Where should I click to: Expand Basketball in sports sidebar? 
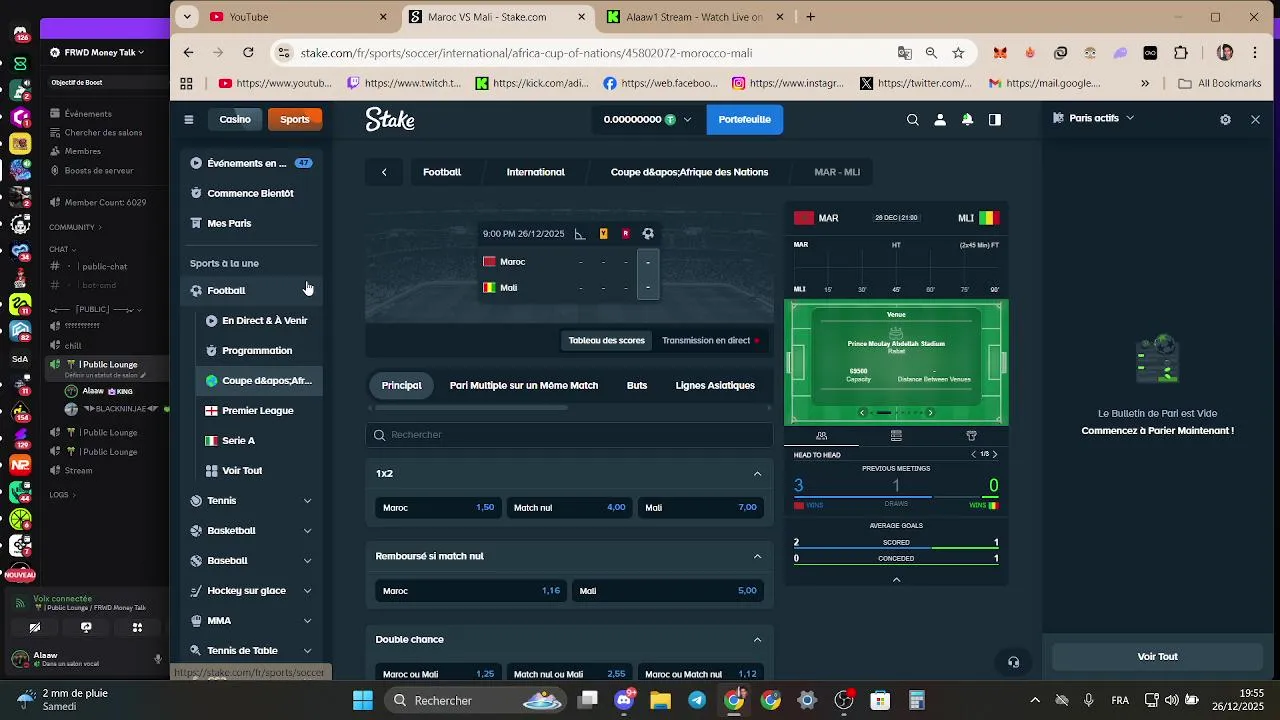(307, 531)
